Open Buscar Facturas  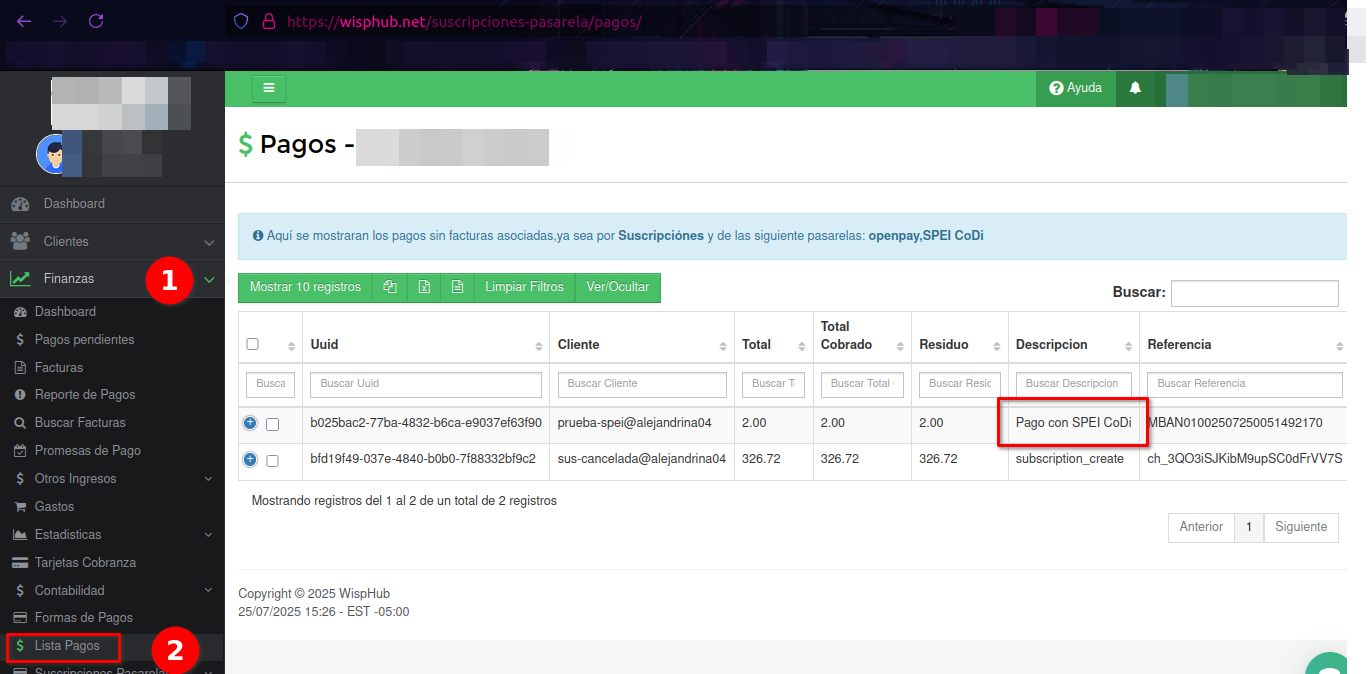81,423
